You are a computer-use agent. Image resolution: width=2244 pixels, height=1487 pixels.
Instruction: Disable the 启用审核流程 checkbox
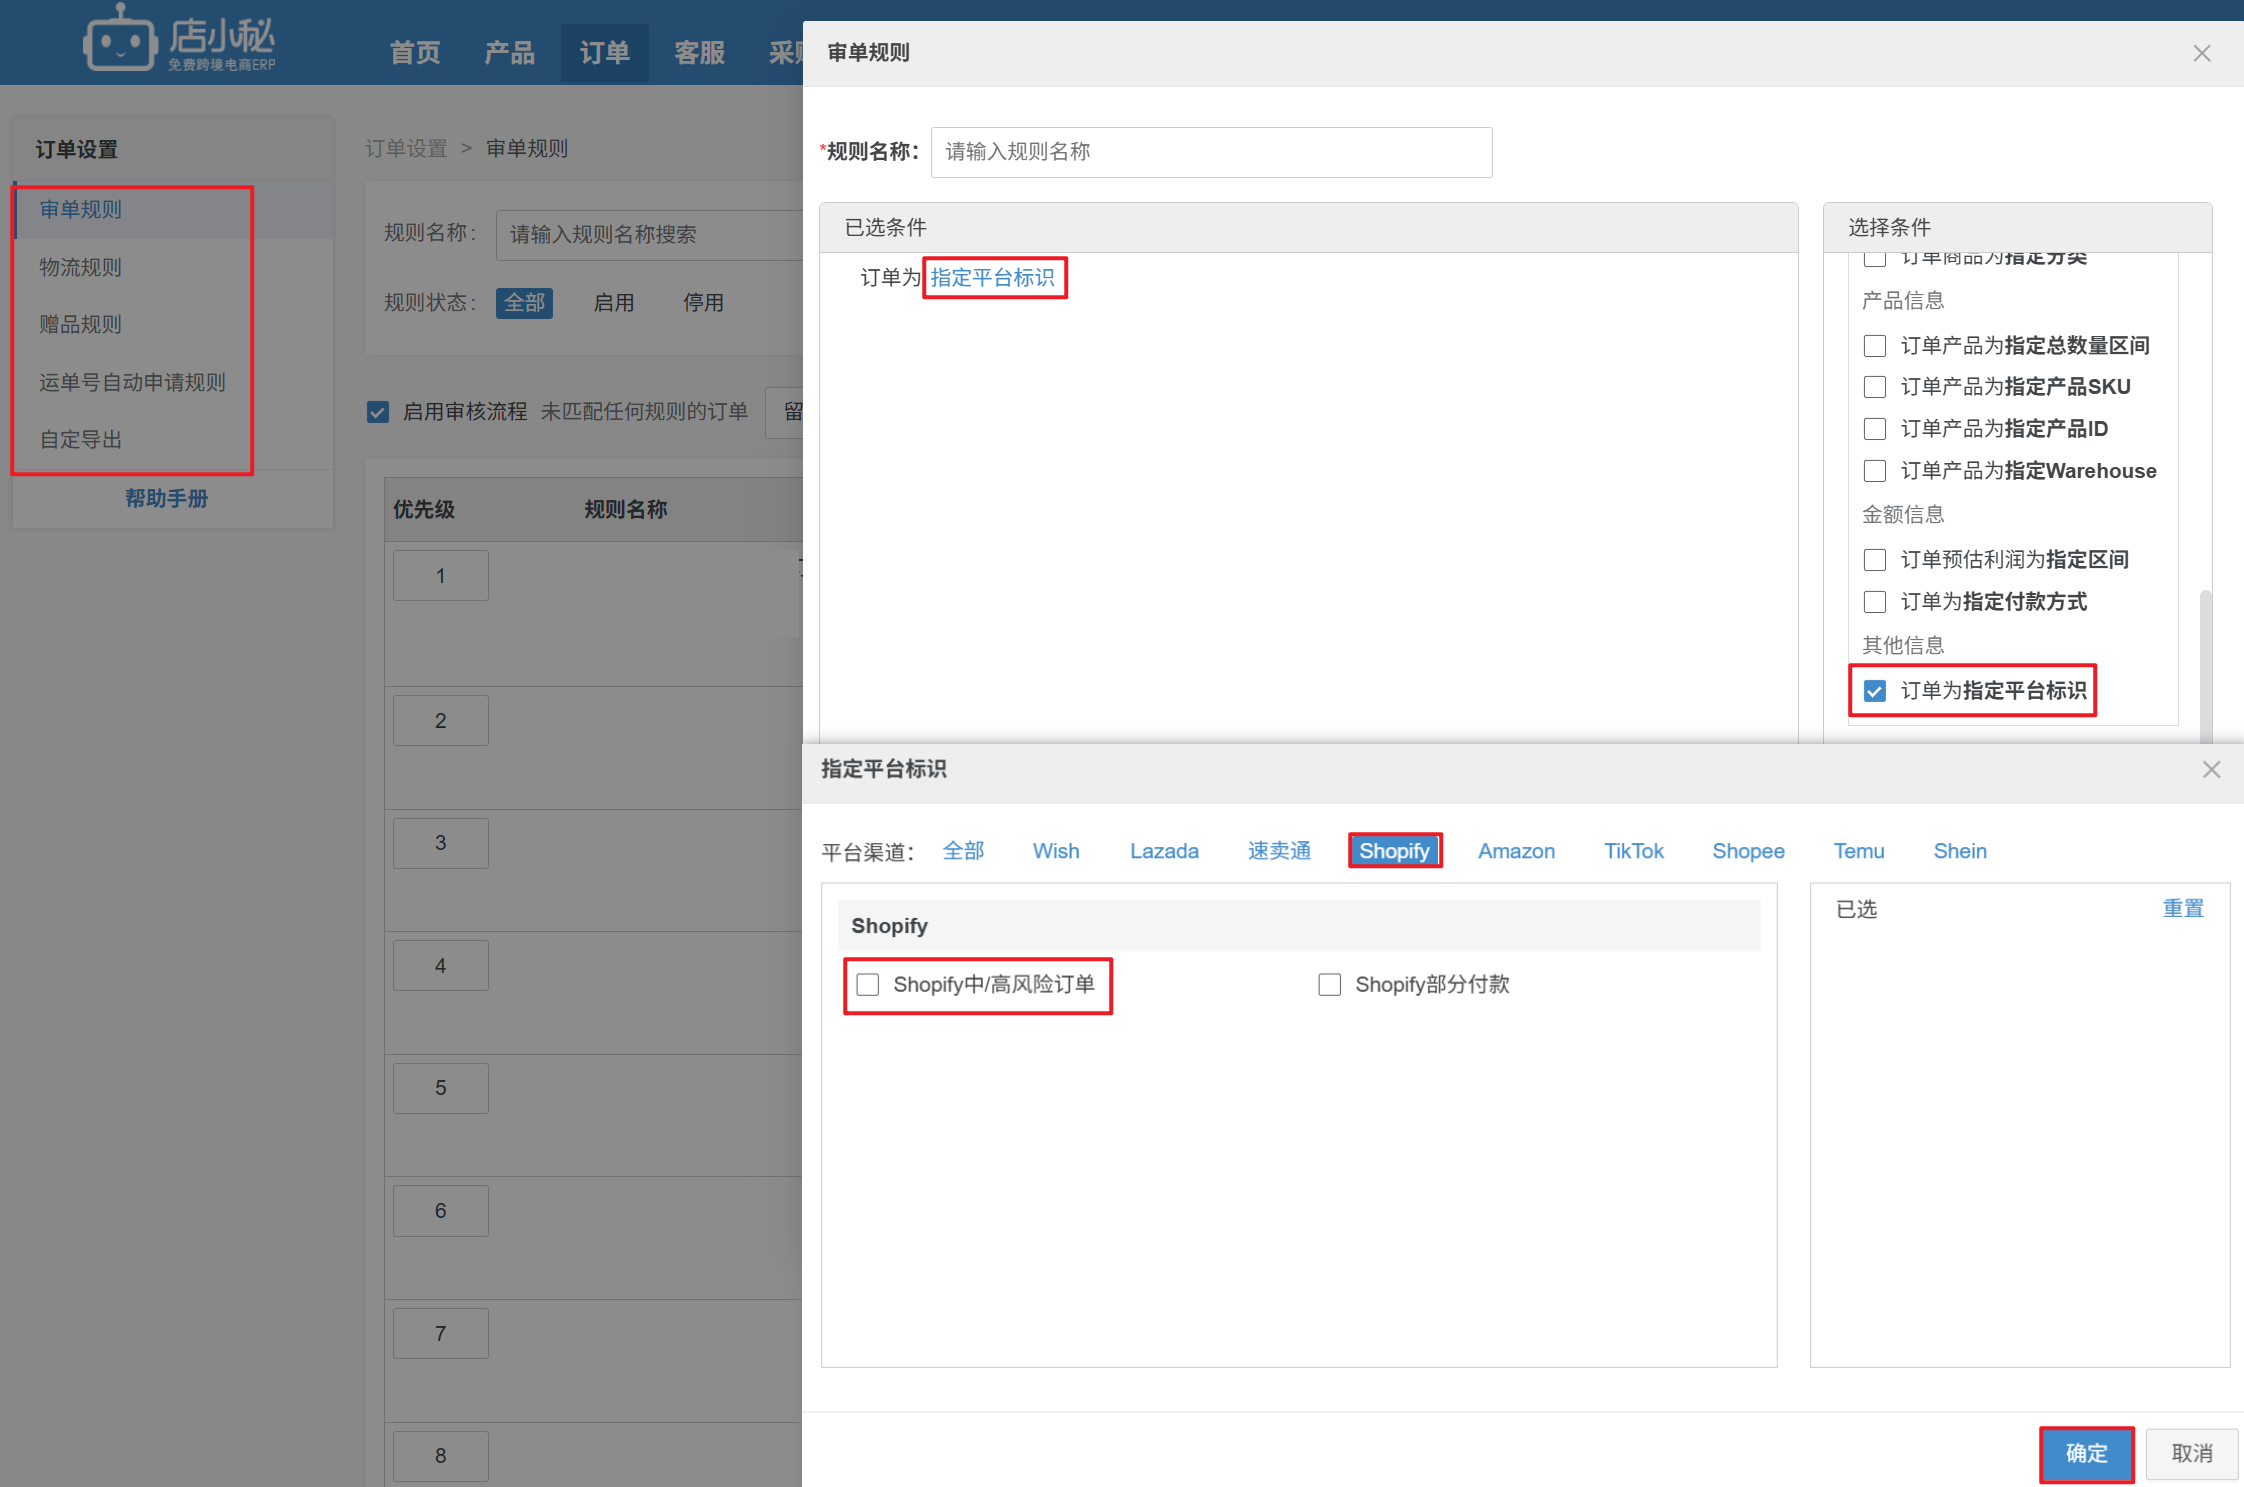point(378,412)
